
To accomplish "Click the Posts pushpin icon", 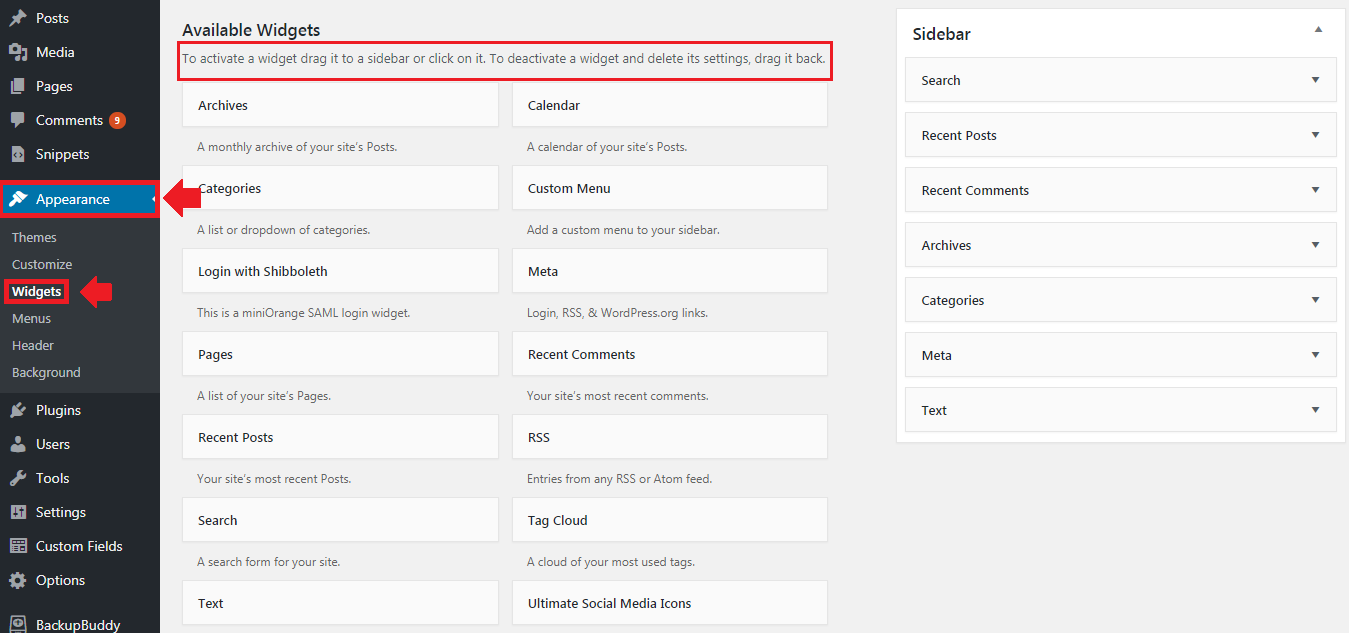I will (x=18, y=18).
